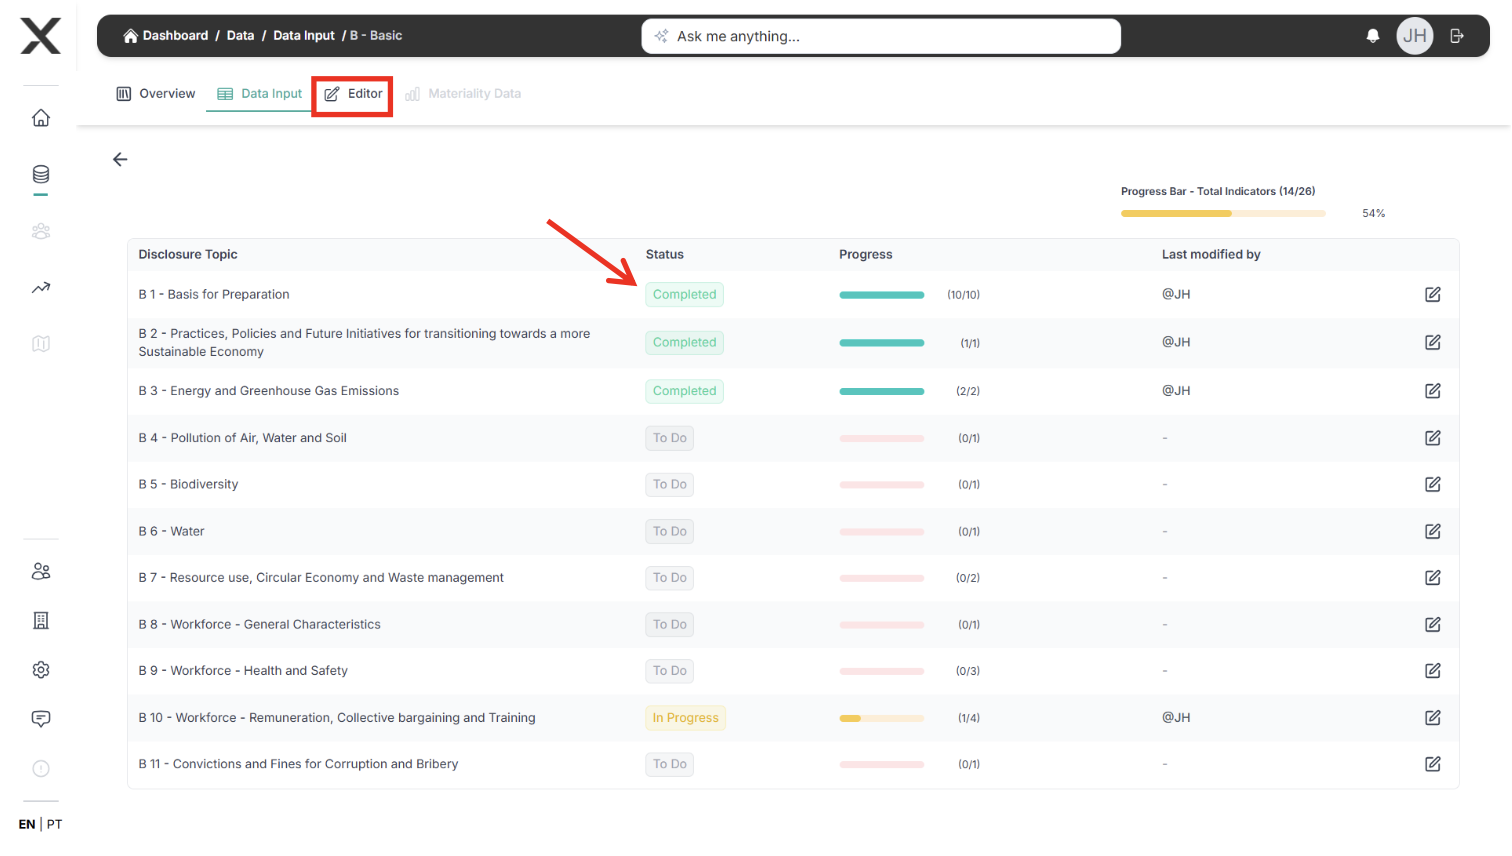Select B 9 - Workforce - Health and Safety
1512x856 pixels.
click(x=243, y=671)
